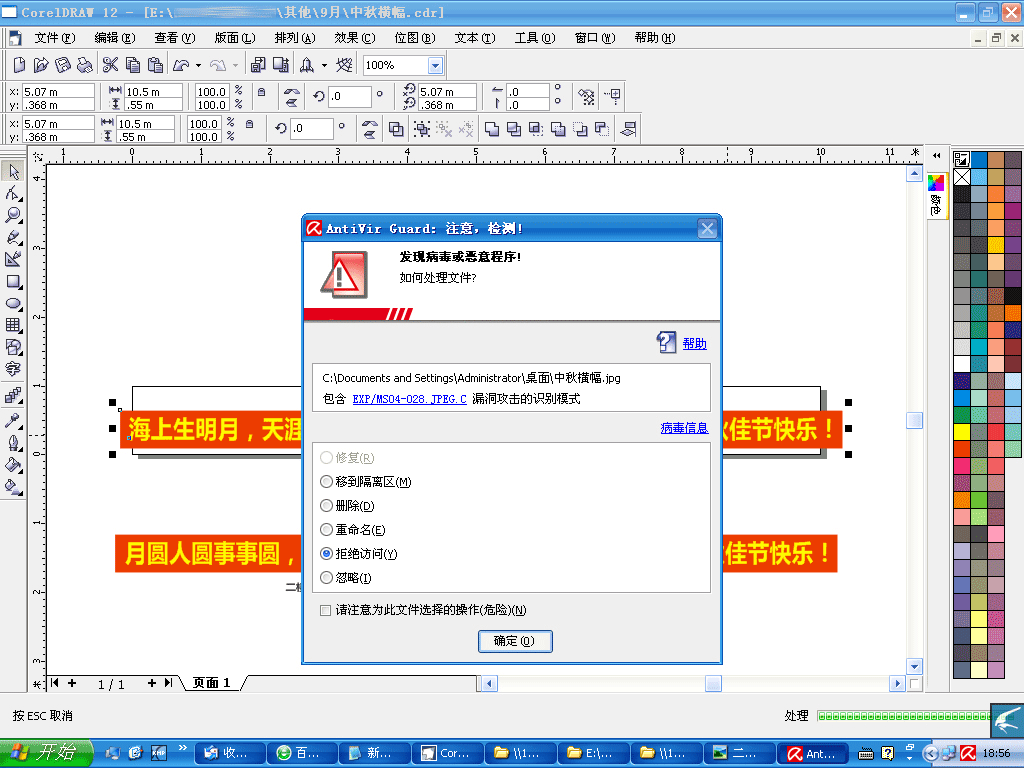The image size is (1024, 768).
Task: Select the Pick tool in the toolbox
Action: [x=13, y=172]
